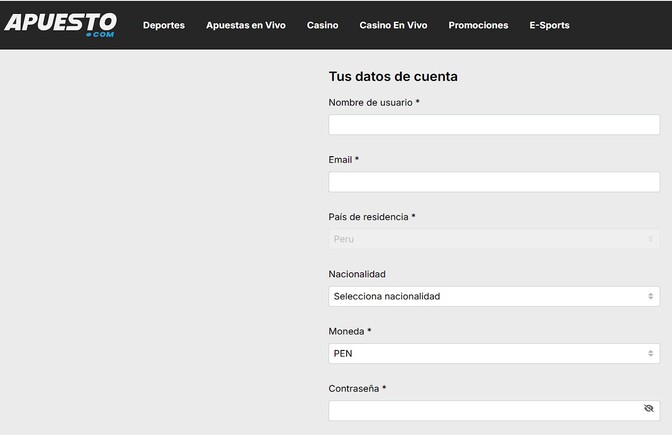The image size is (672, 435).
Task: Expand the Selecciona nacionalidad dropdown
Action: pos(493,296)
